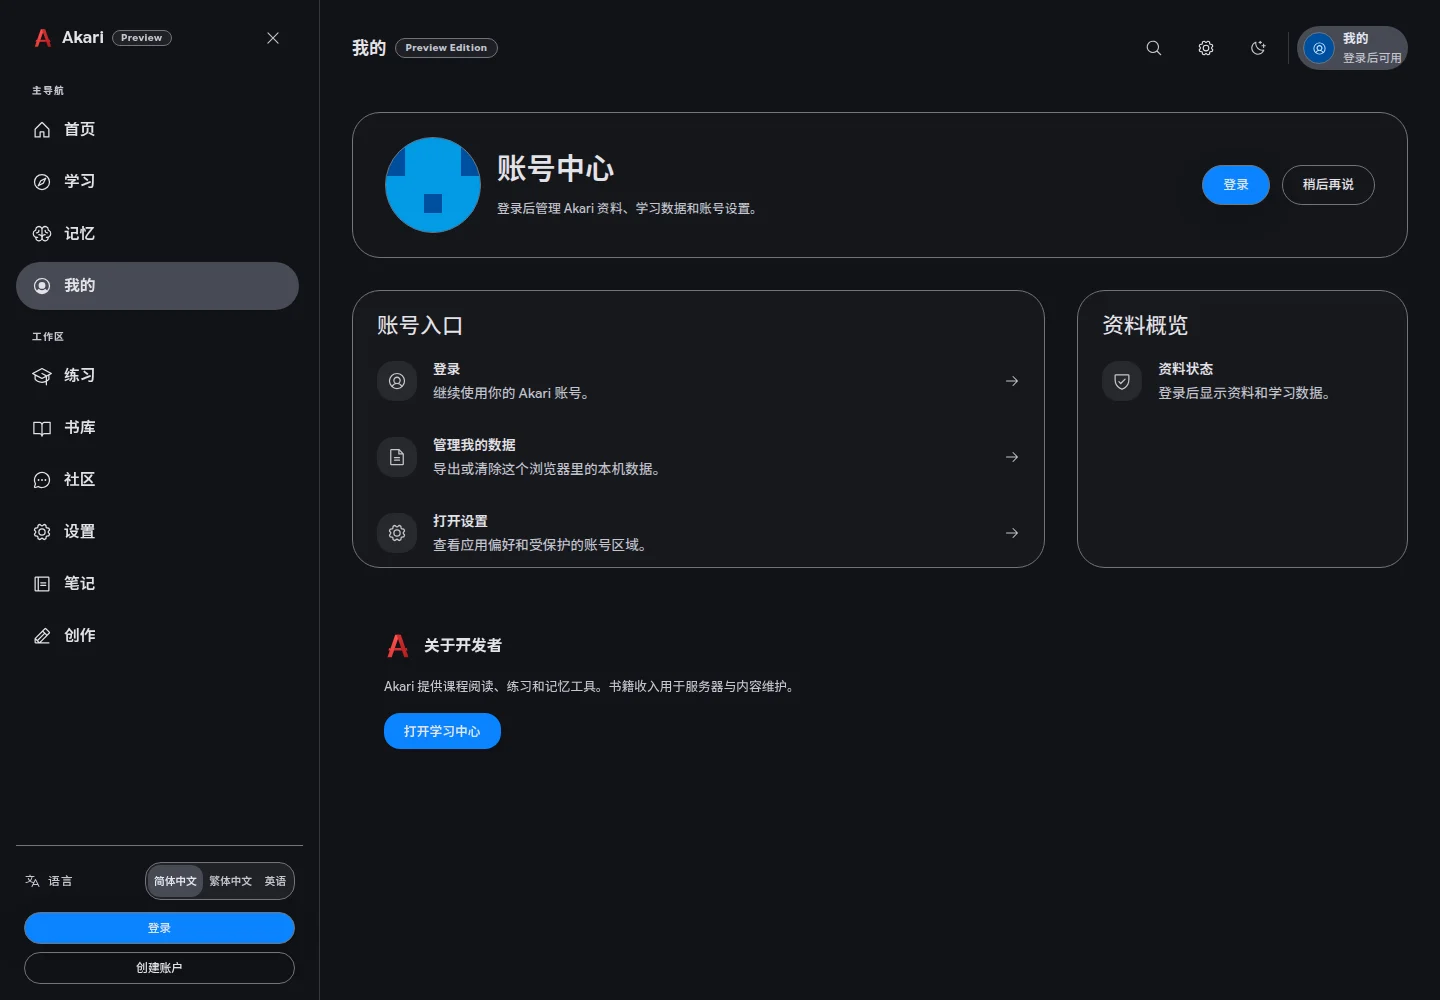Click the 社区 chat bubble icon
The width and height of the screenshot is (1440, 1000).
pos(42,480)
